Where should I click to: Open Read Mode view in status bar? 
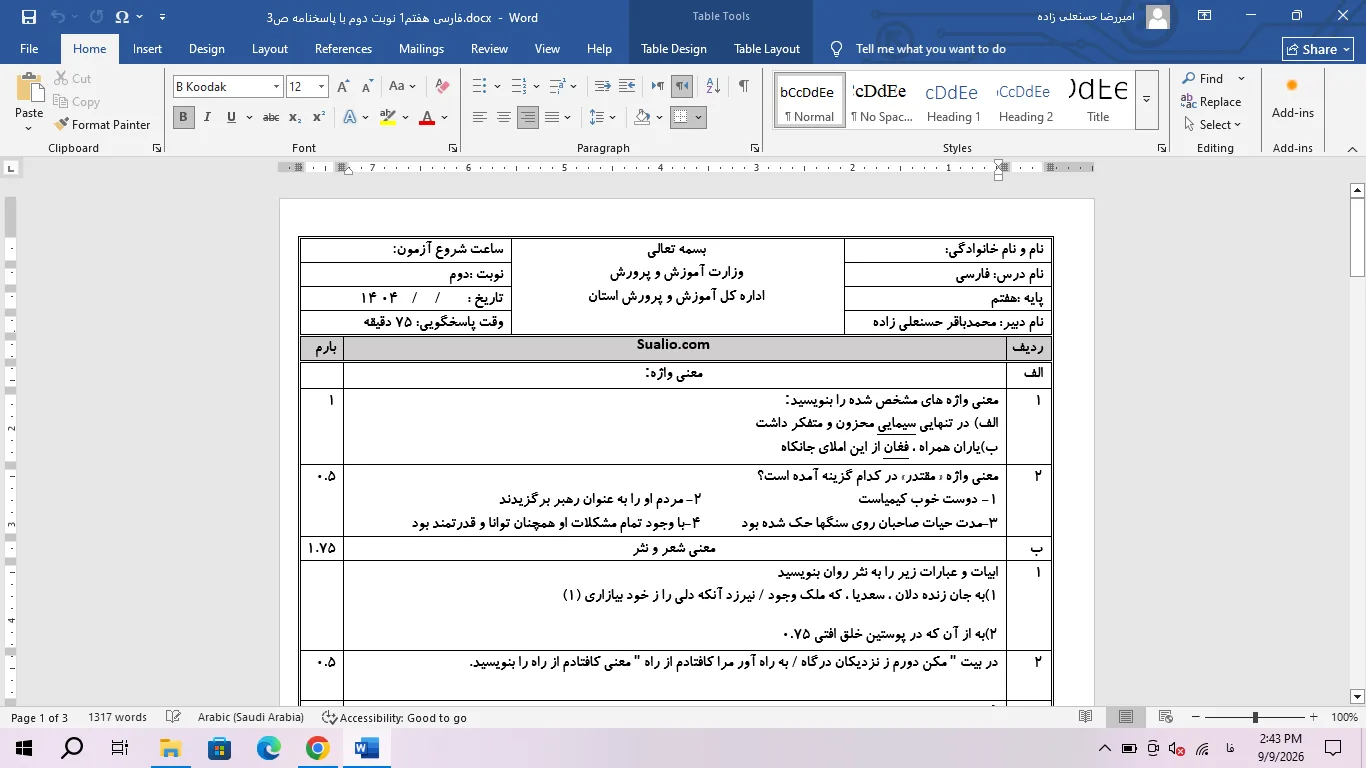click(1086, 717)
